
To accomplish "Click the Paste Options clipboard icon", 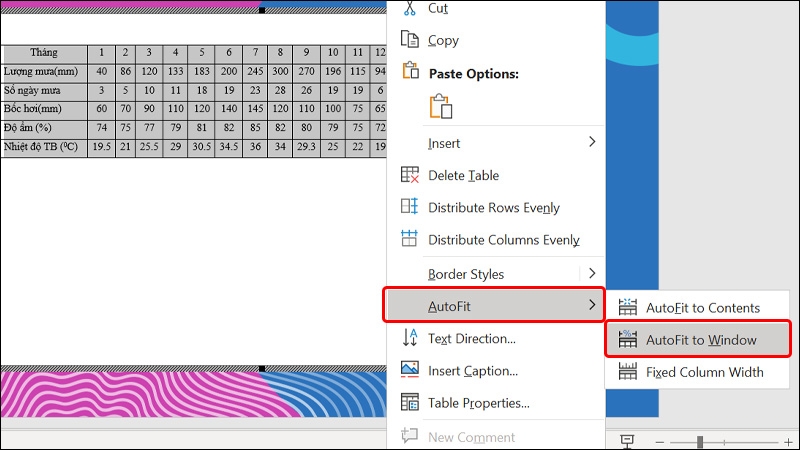I will 410,71.
